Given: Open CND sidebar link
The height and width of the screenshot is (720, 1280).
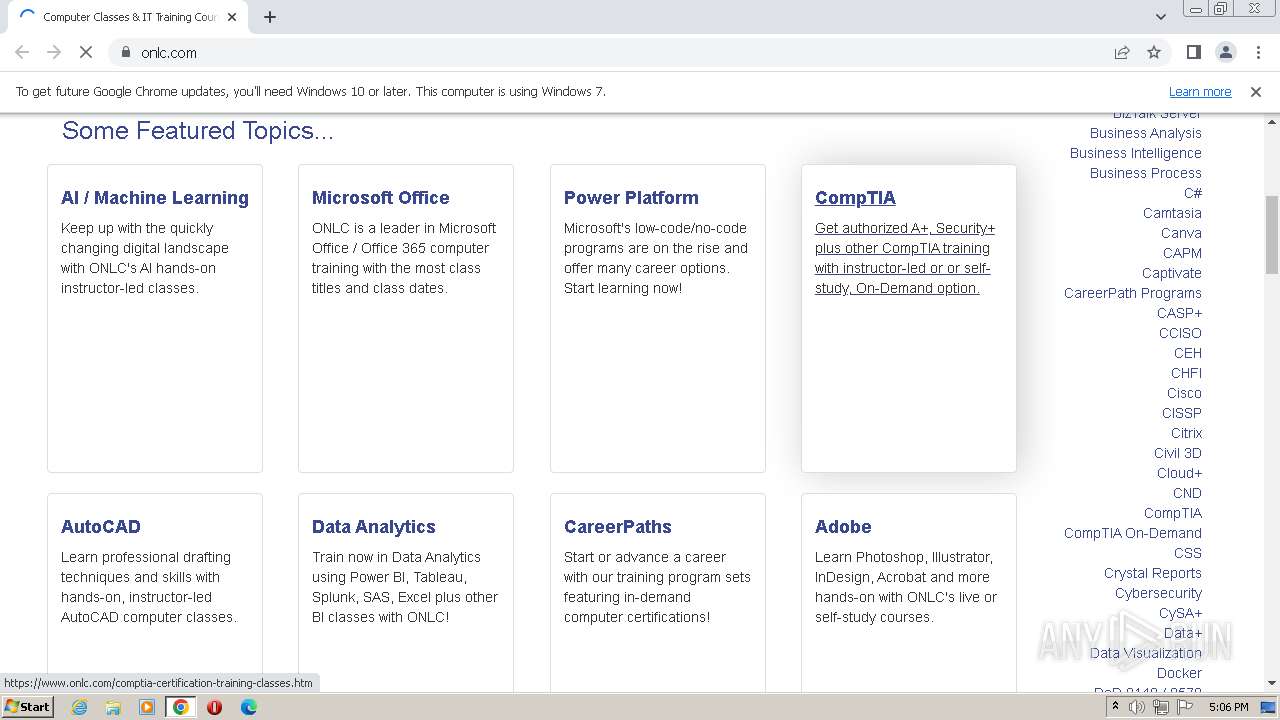Looking at the screenshot, I should pyautogui.click(x=1187, y=493).
